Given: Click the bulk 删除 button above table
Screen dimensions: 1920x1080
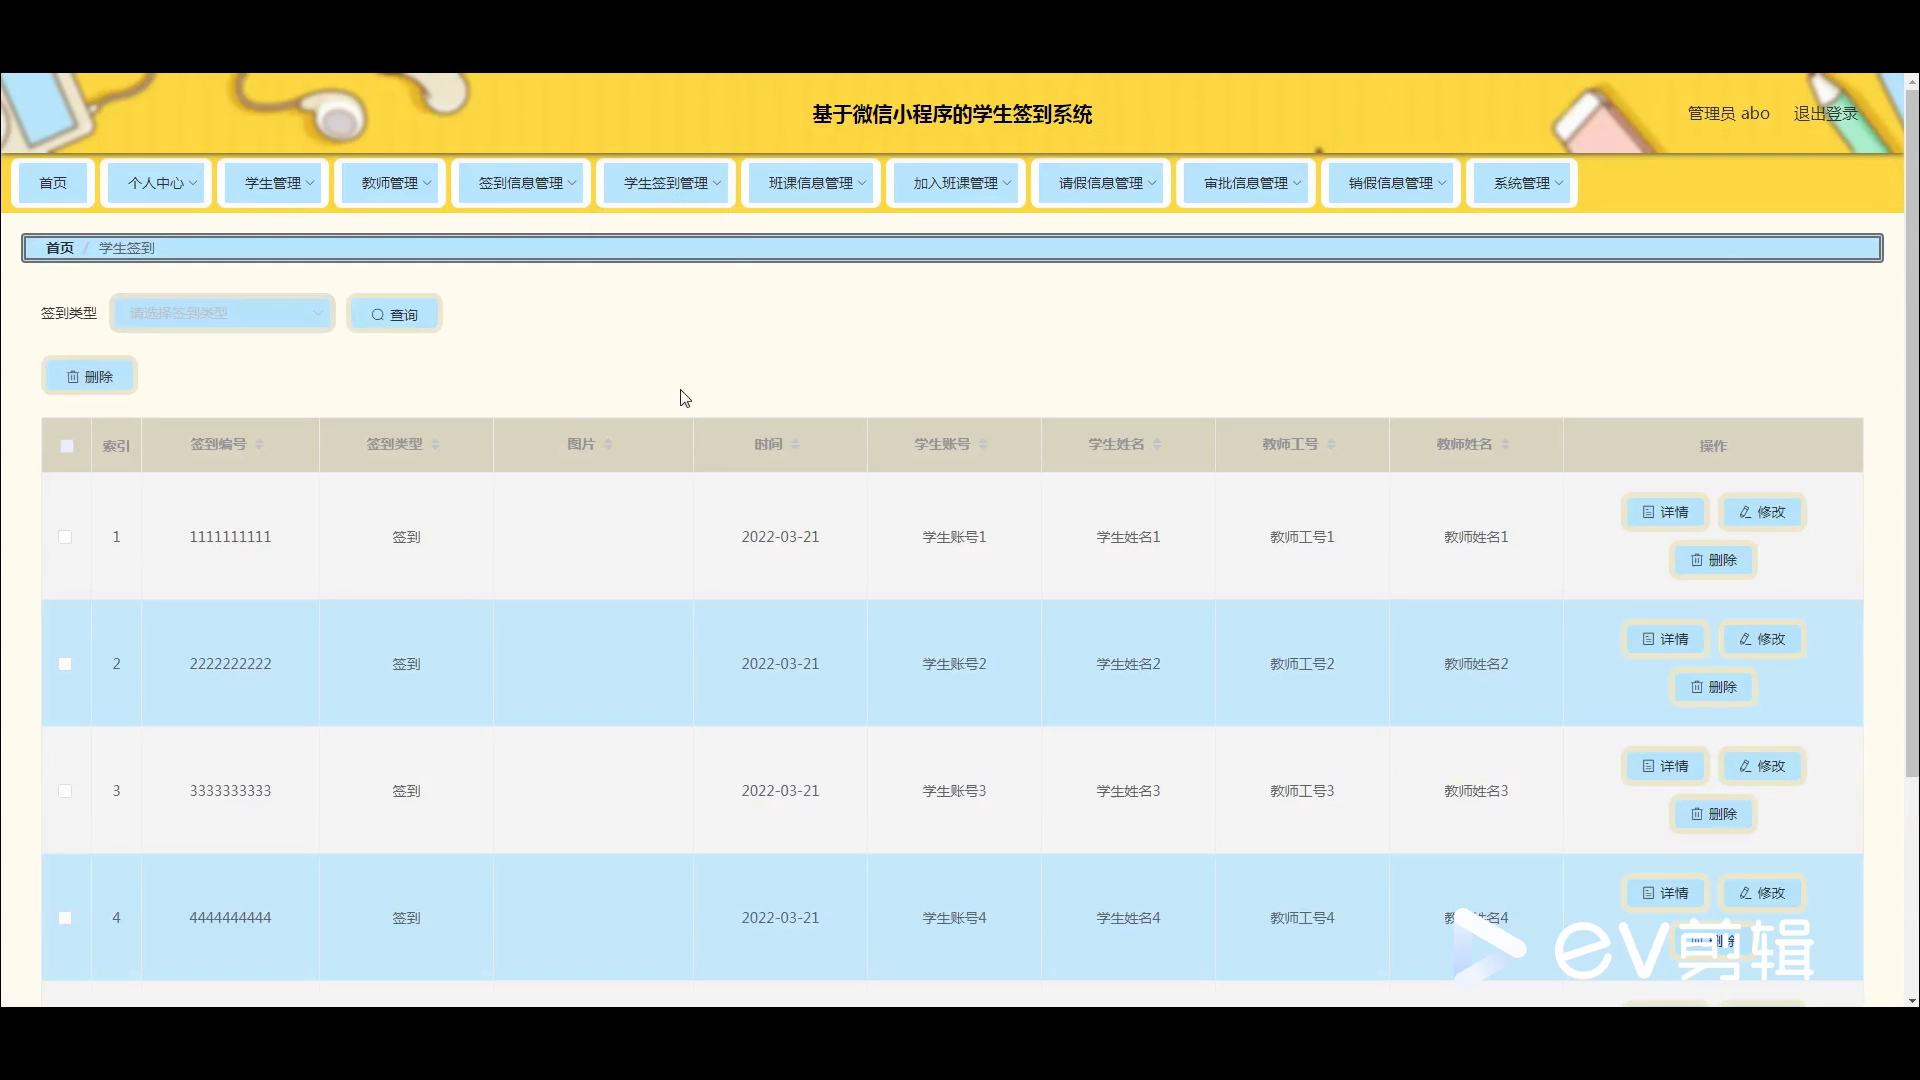Looking at the screenshot, I should coord(89,376).
